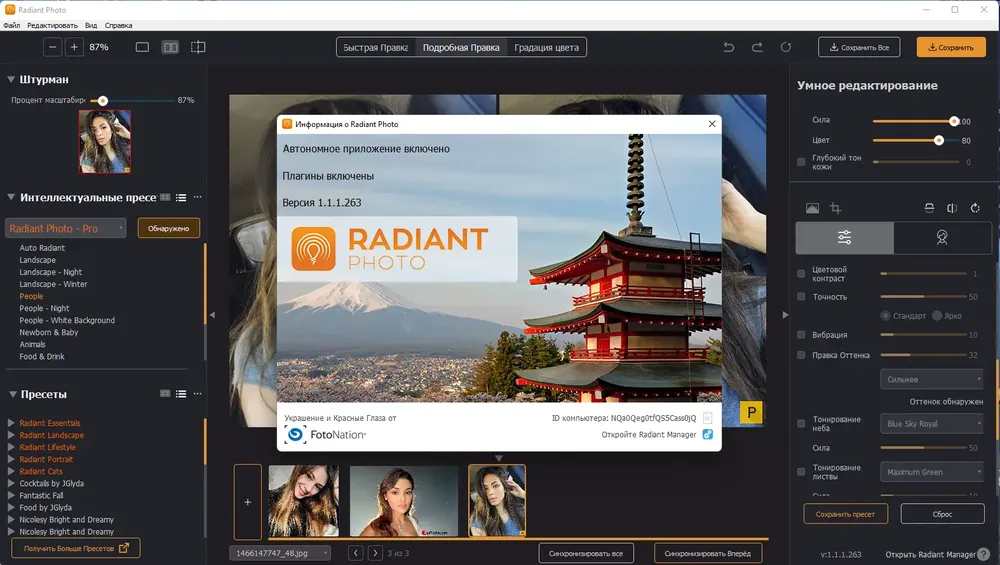
Task: Click the reset circular arrow in toolbar
Action: coord(786,47)
